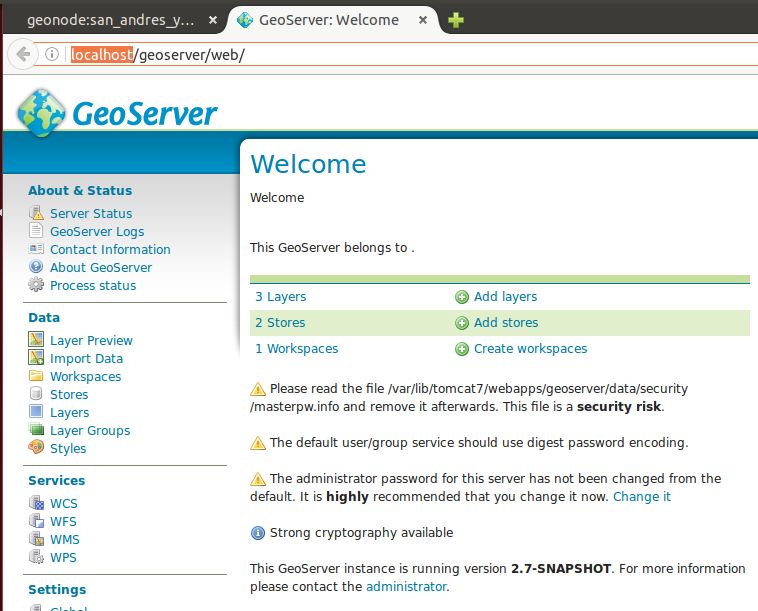This screenshot has width=758, height=611.
Task: Open the Server Status page link
Action: (x=91, y=213)
